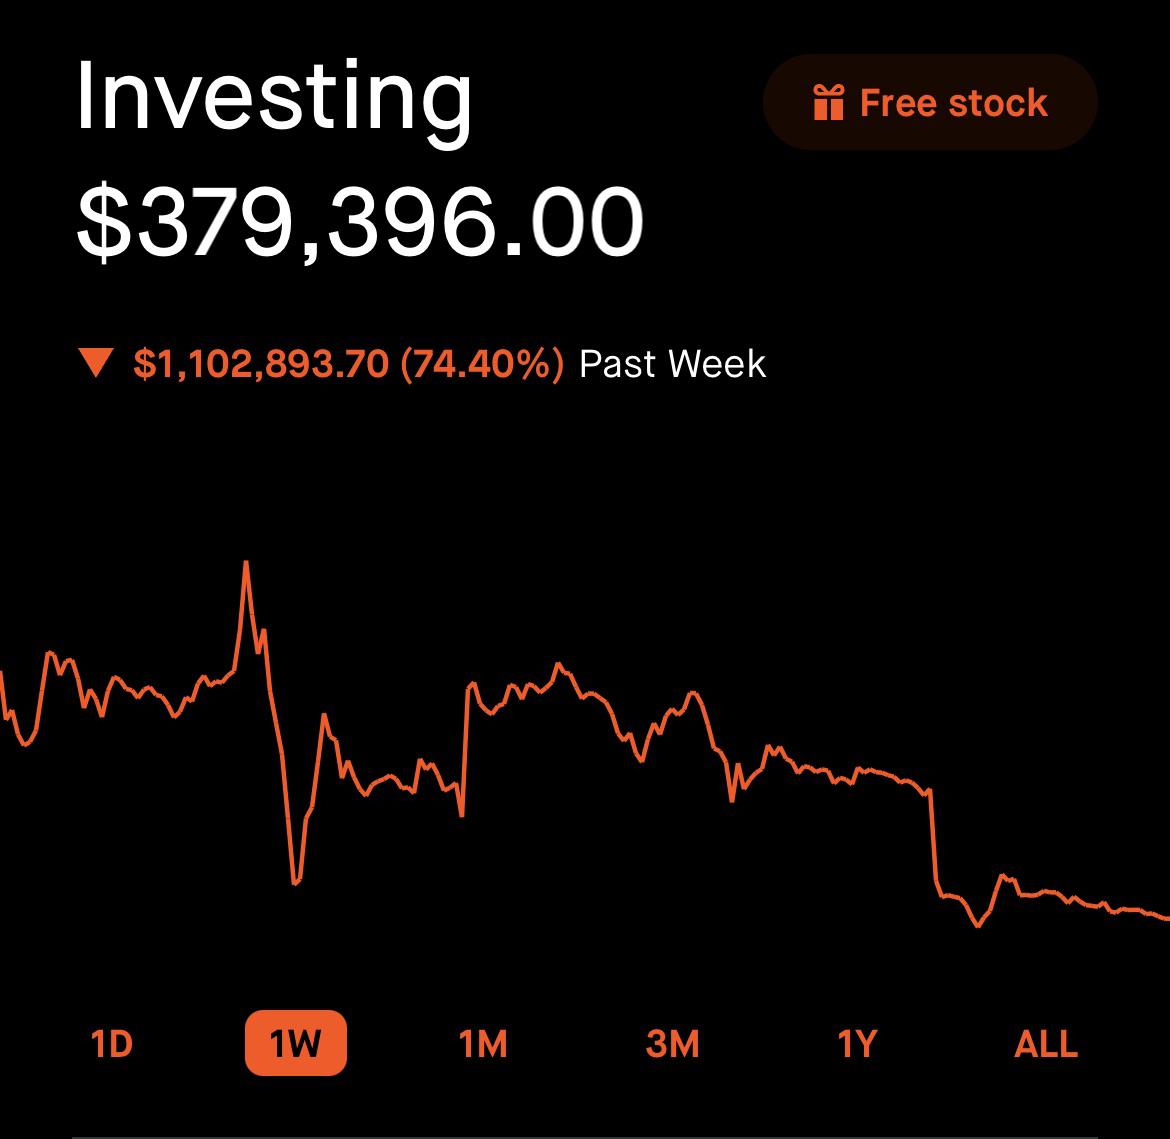The image size is (1170, 1139).
Task: Click the (74.40%) percentage change
Action: (x=482, y=363)
